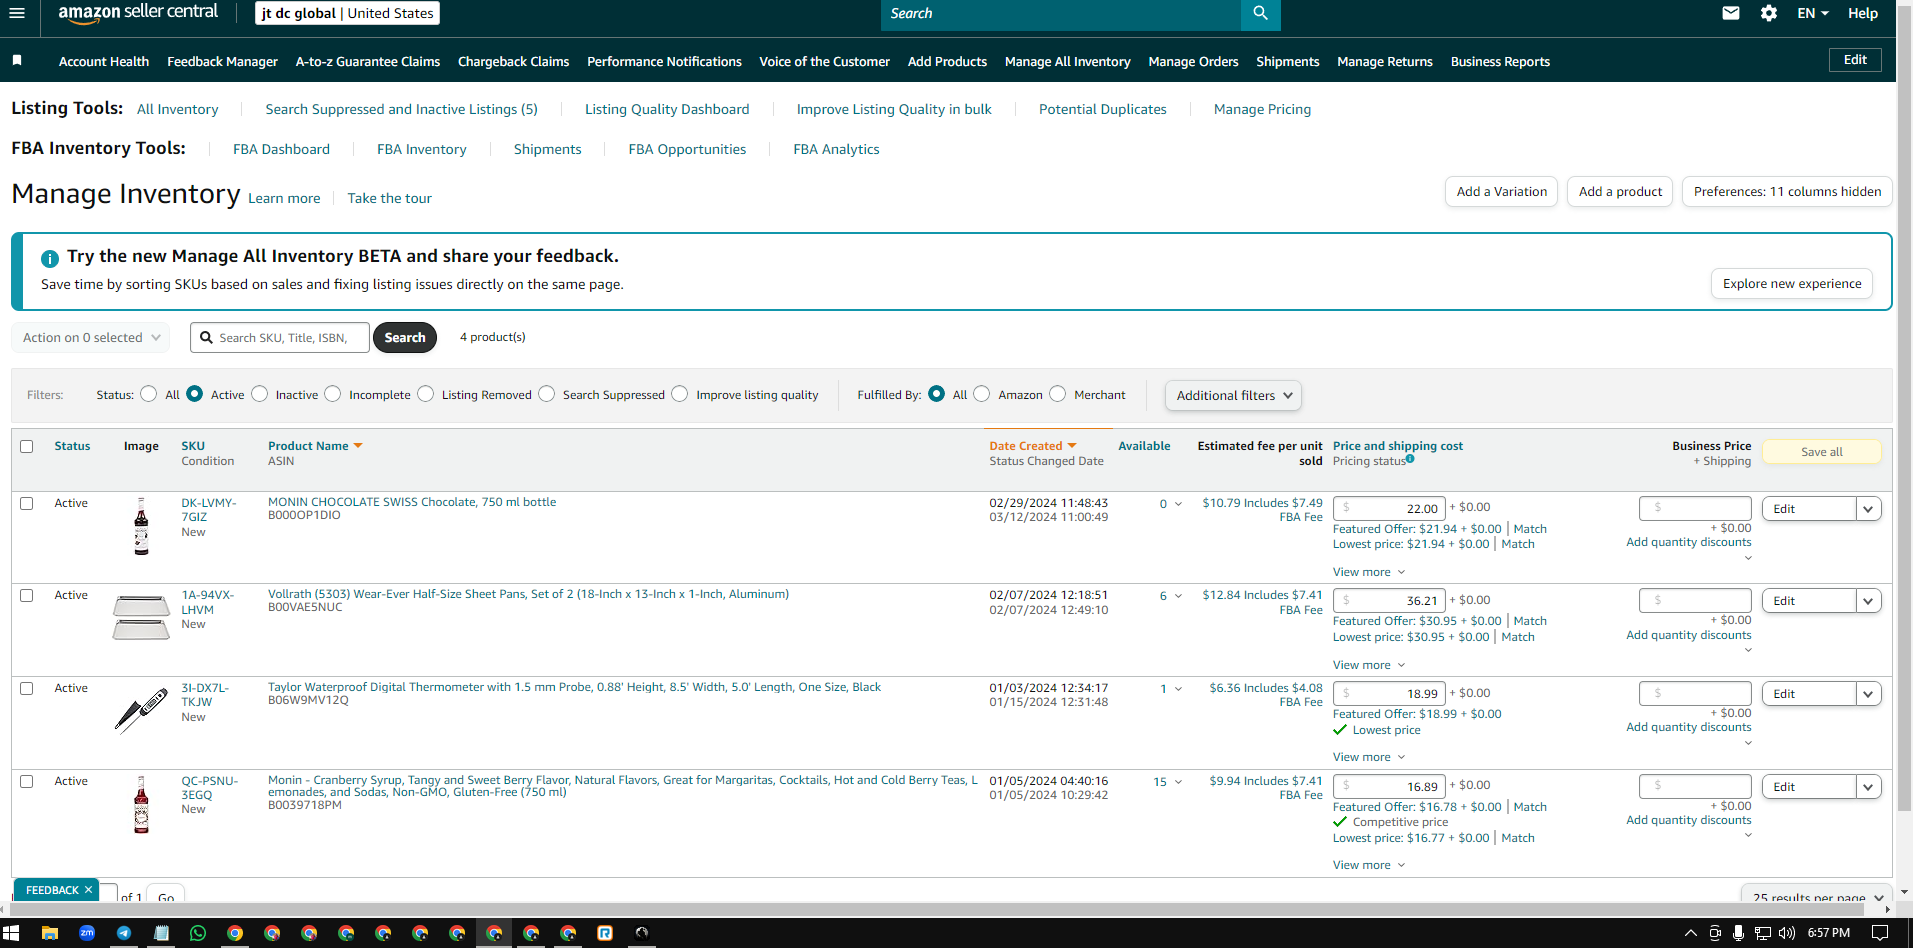Focus the SKU, Title, ISBN search field
Screen dimensions: 1913x948
pos(280,338)
